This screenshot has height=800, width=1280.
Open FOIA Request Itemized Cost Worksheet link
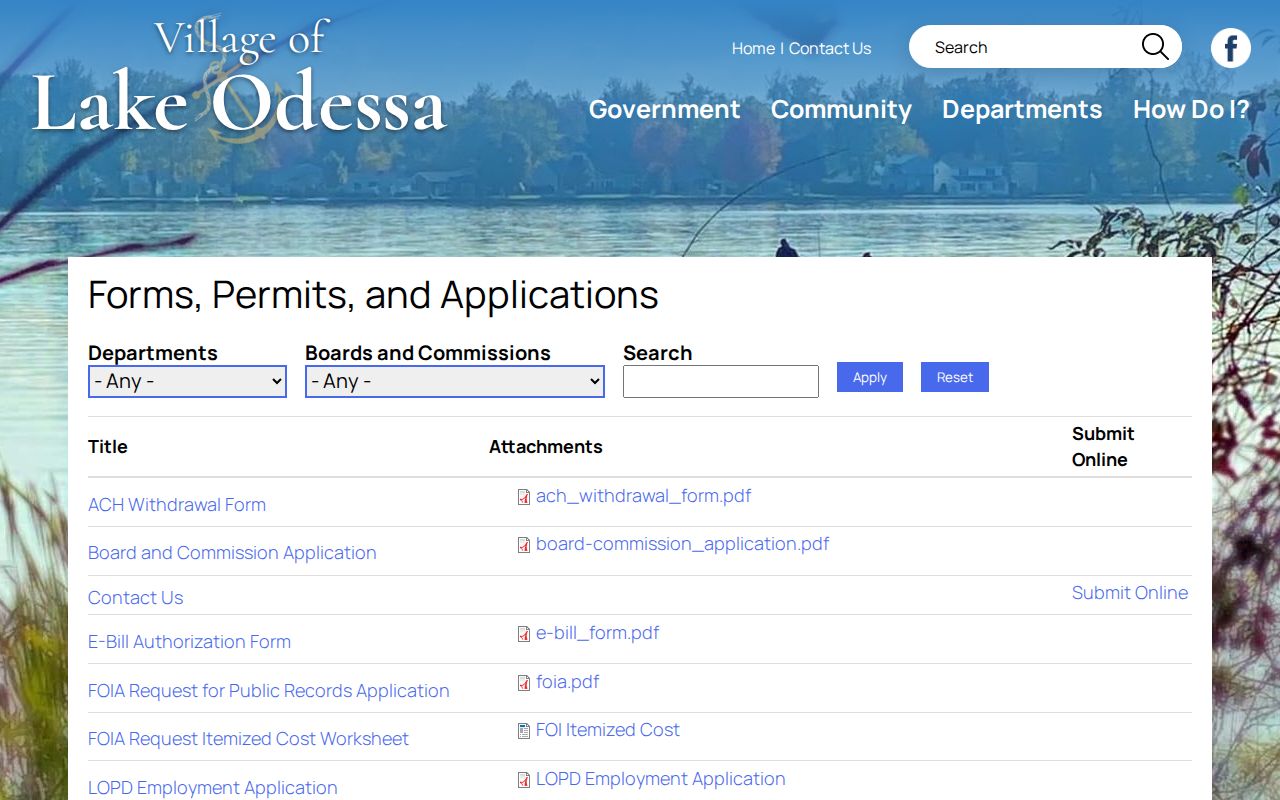[248, 739]
